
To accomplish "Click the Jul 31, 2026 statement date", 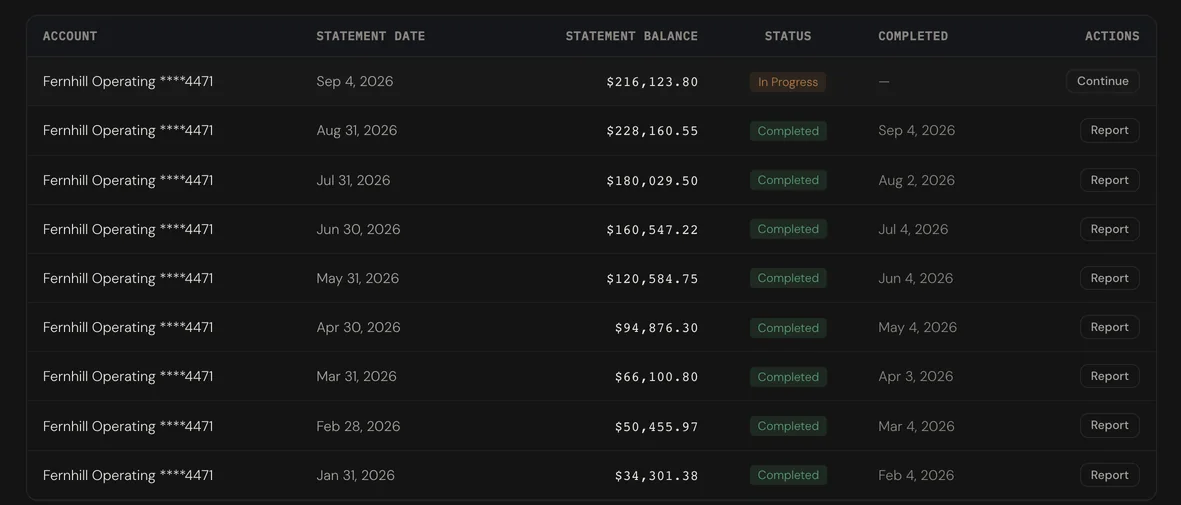I will click(353, 180).
